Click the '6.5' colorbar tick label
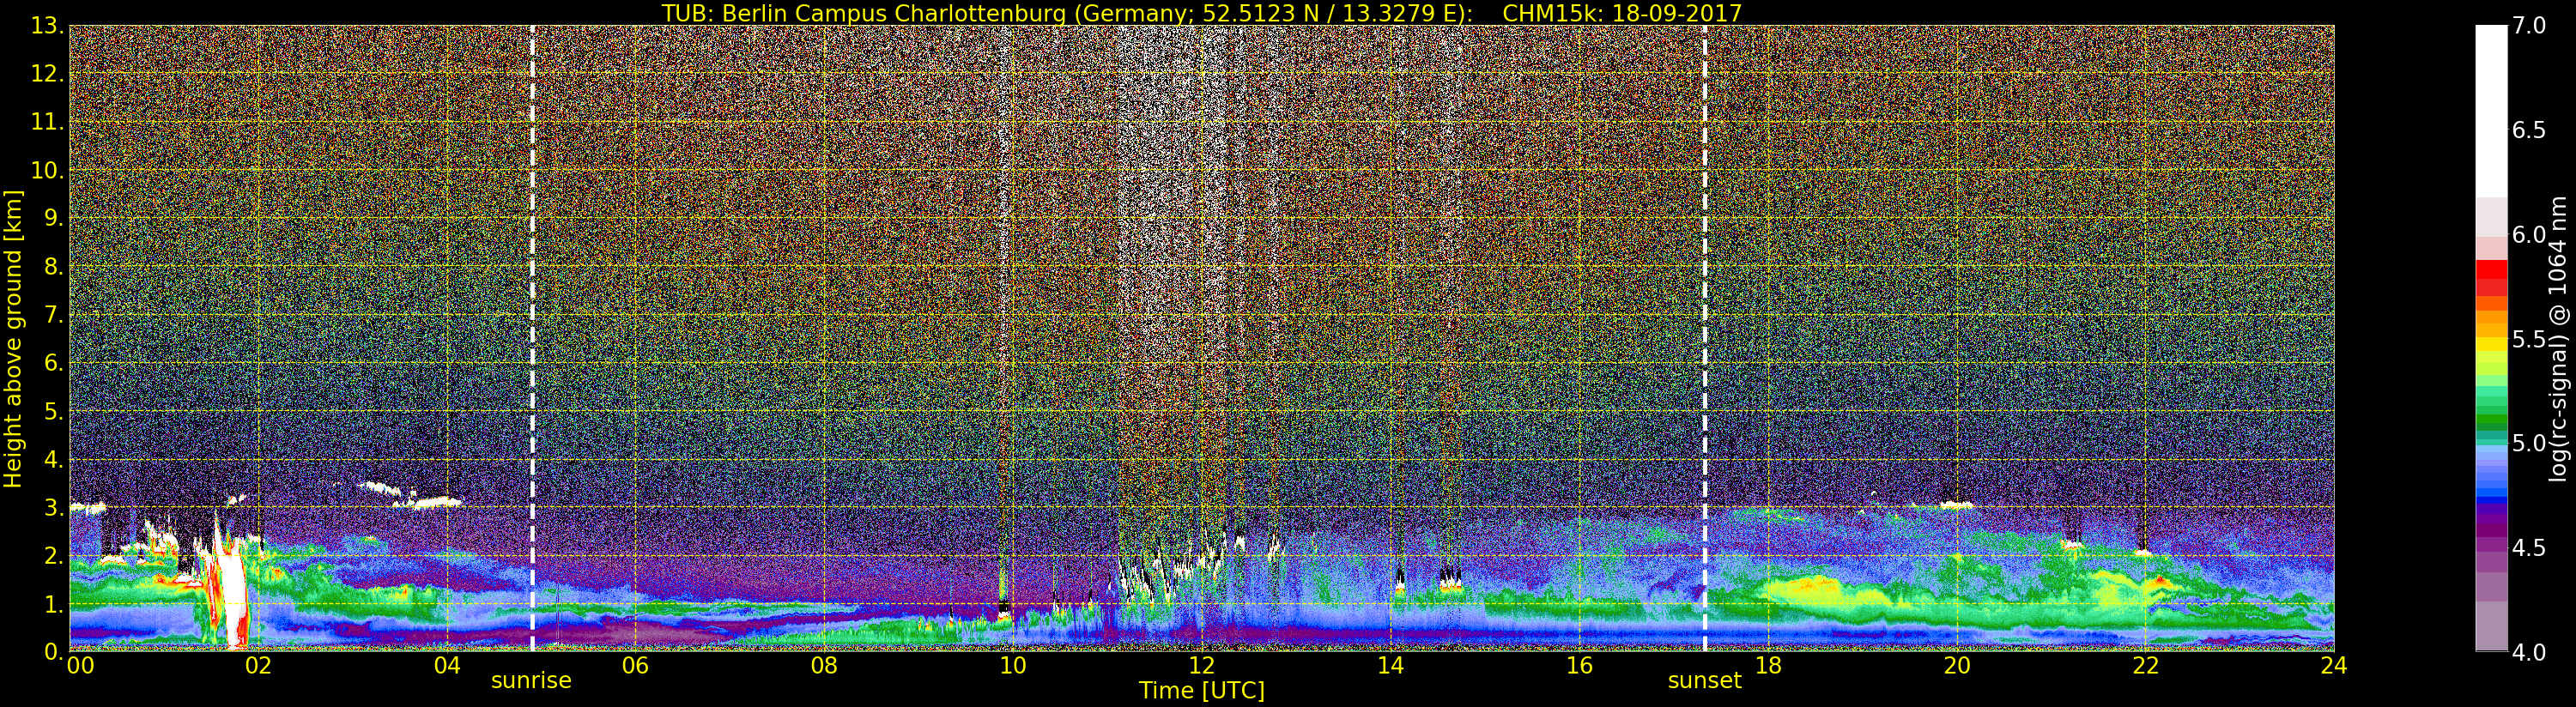The image size is (2576, 707). (x=2528, y=130)
